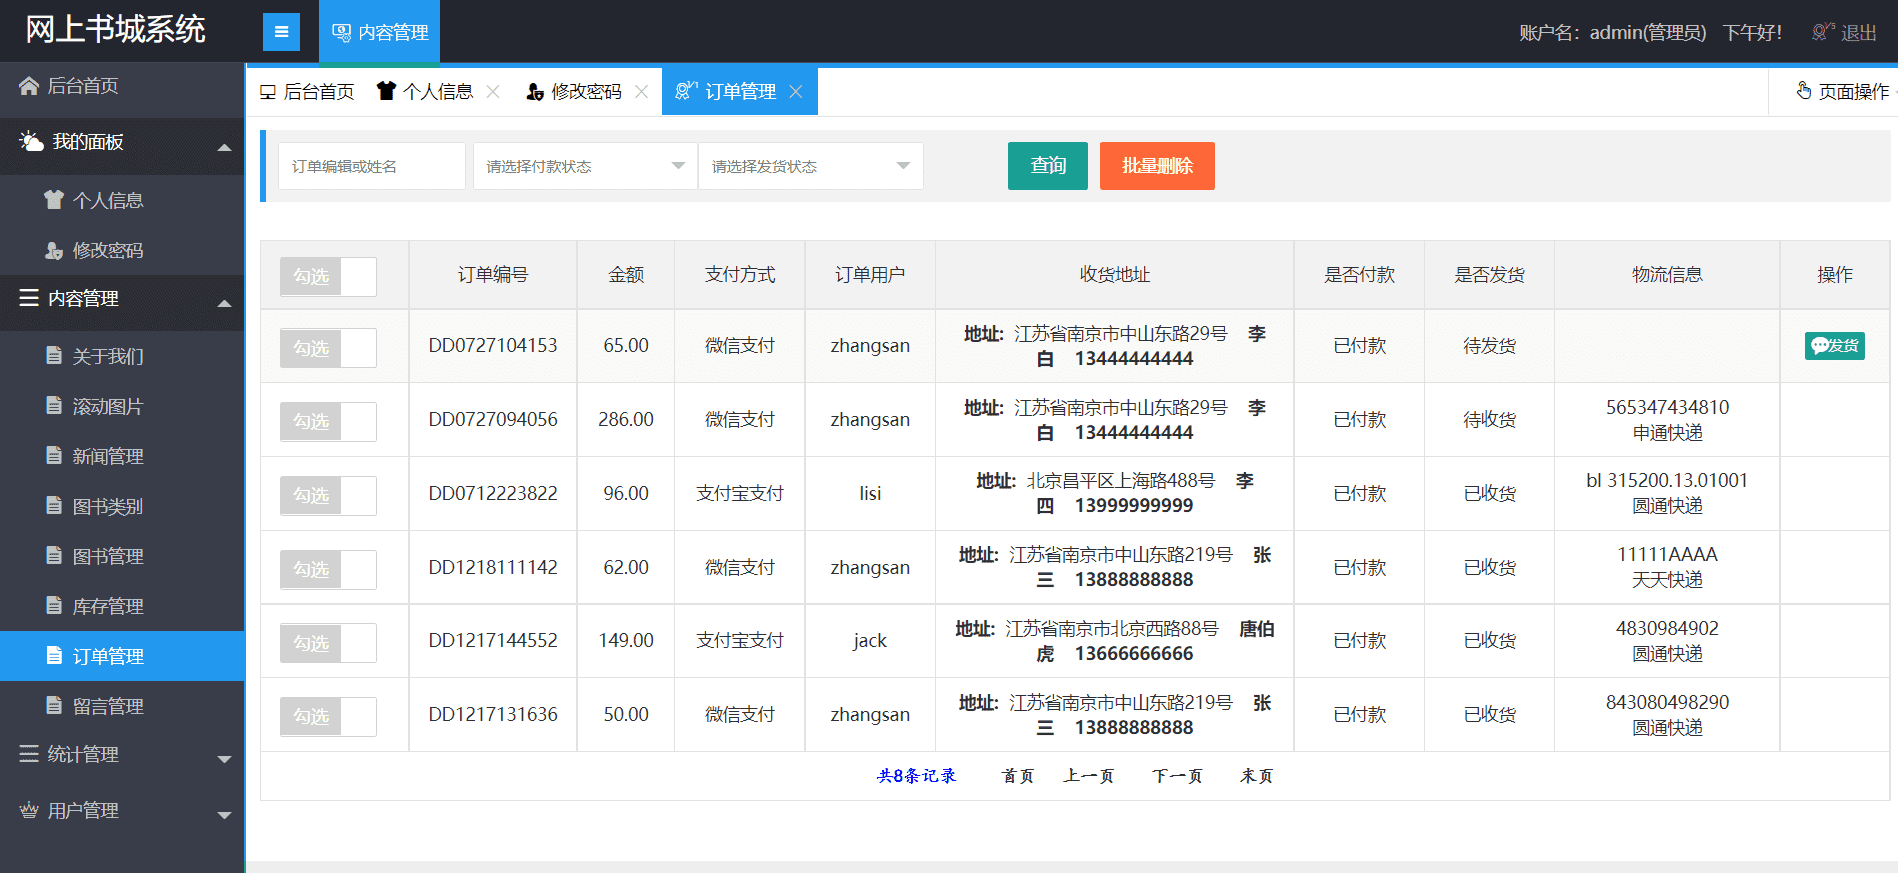The width and height of the screenshot is (1898, 873).
Task: Toggle the select-all 勾选 in table header
Action: click(x=328, y=276)
